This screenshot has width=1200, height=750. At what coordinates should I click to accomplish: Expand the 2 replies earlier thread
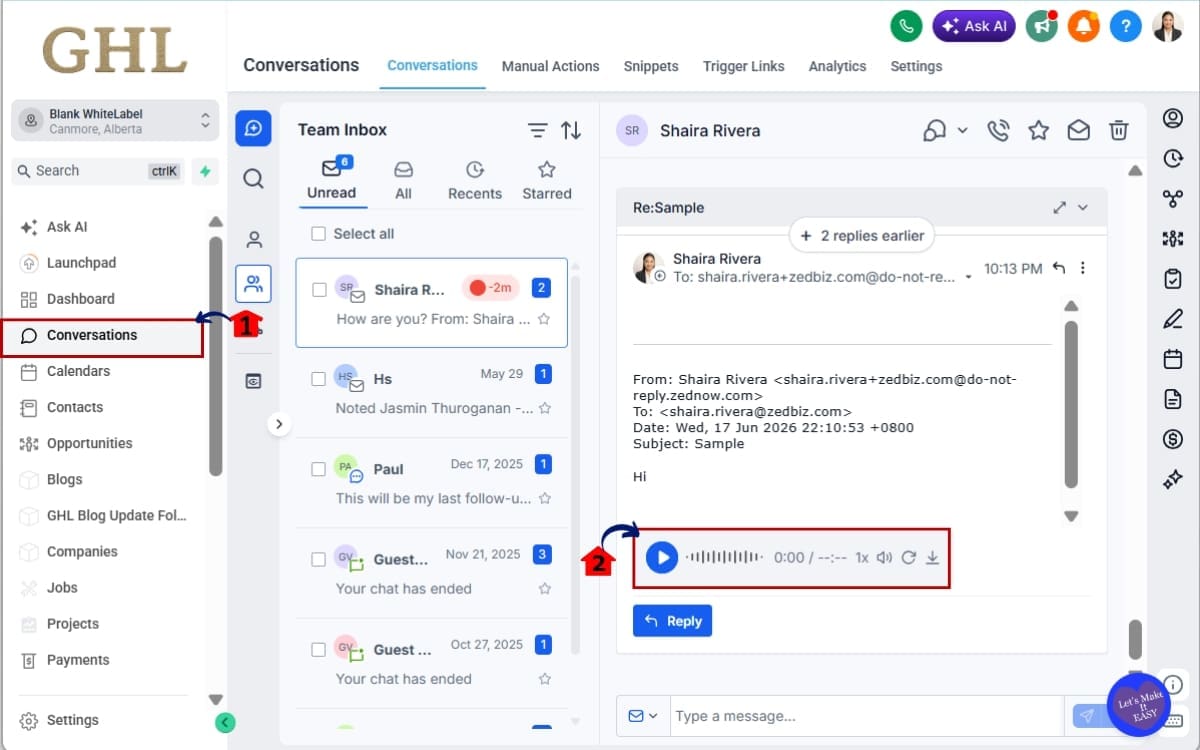[862, 236]
